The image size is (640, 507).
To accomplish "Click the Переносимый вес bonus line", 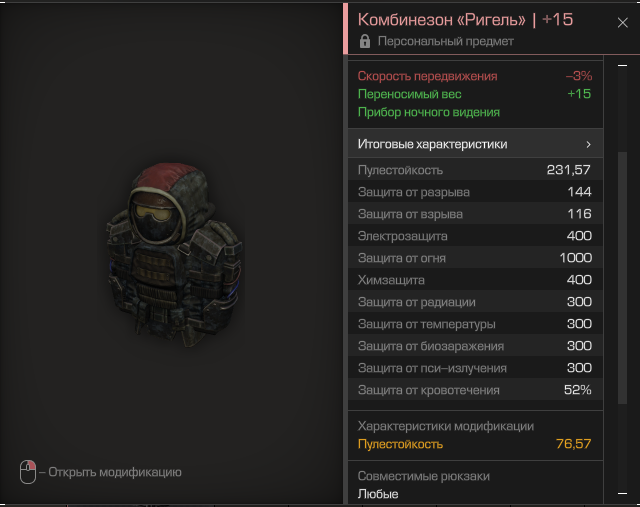I will pos(474,94).
